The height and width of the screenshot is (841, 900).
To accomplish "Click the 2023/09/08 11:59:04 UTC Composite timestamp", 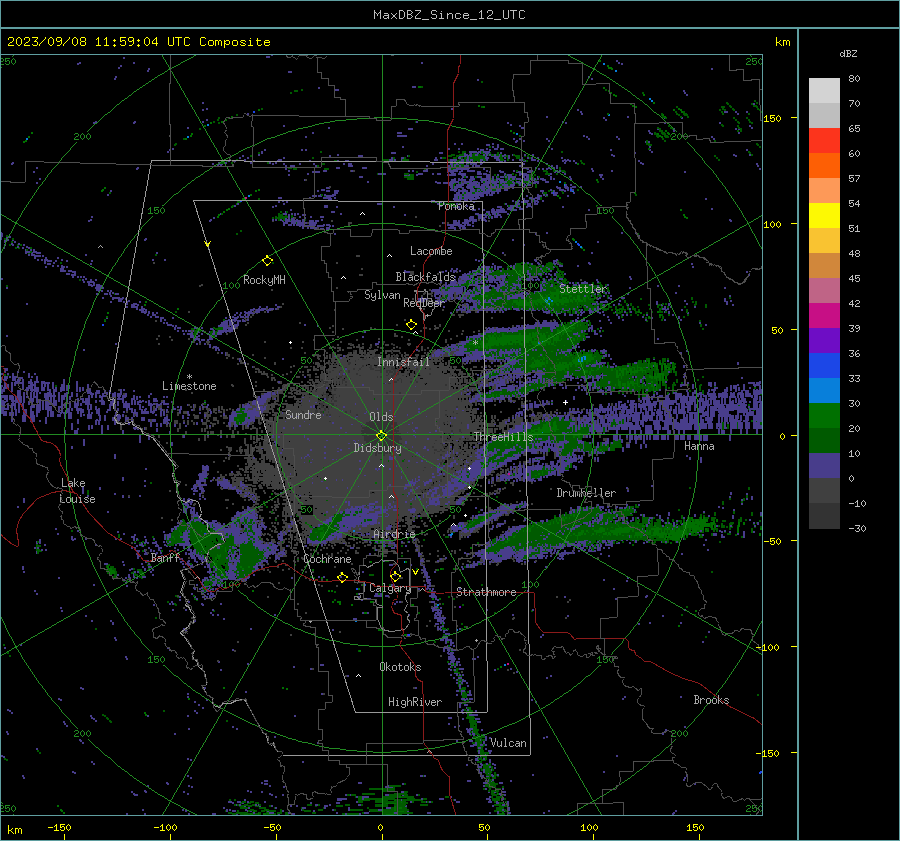I will click(x=138, y=42).
